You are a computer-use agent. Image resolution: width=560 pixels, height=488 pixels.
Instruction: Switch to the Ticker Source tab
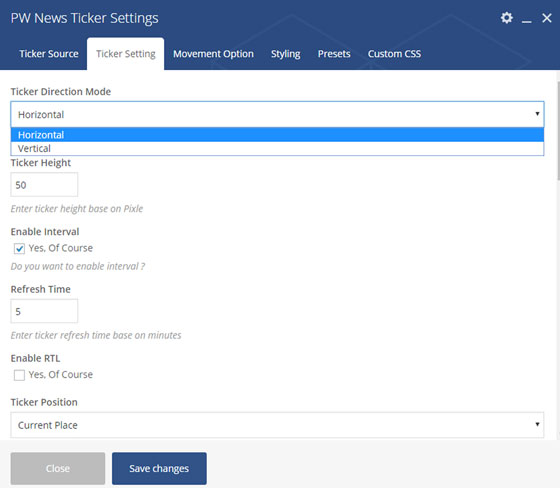[49, 54]
